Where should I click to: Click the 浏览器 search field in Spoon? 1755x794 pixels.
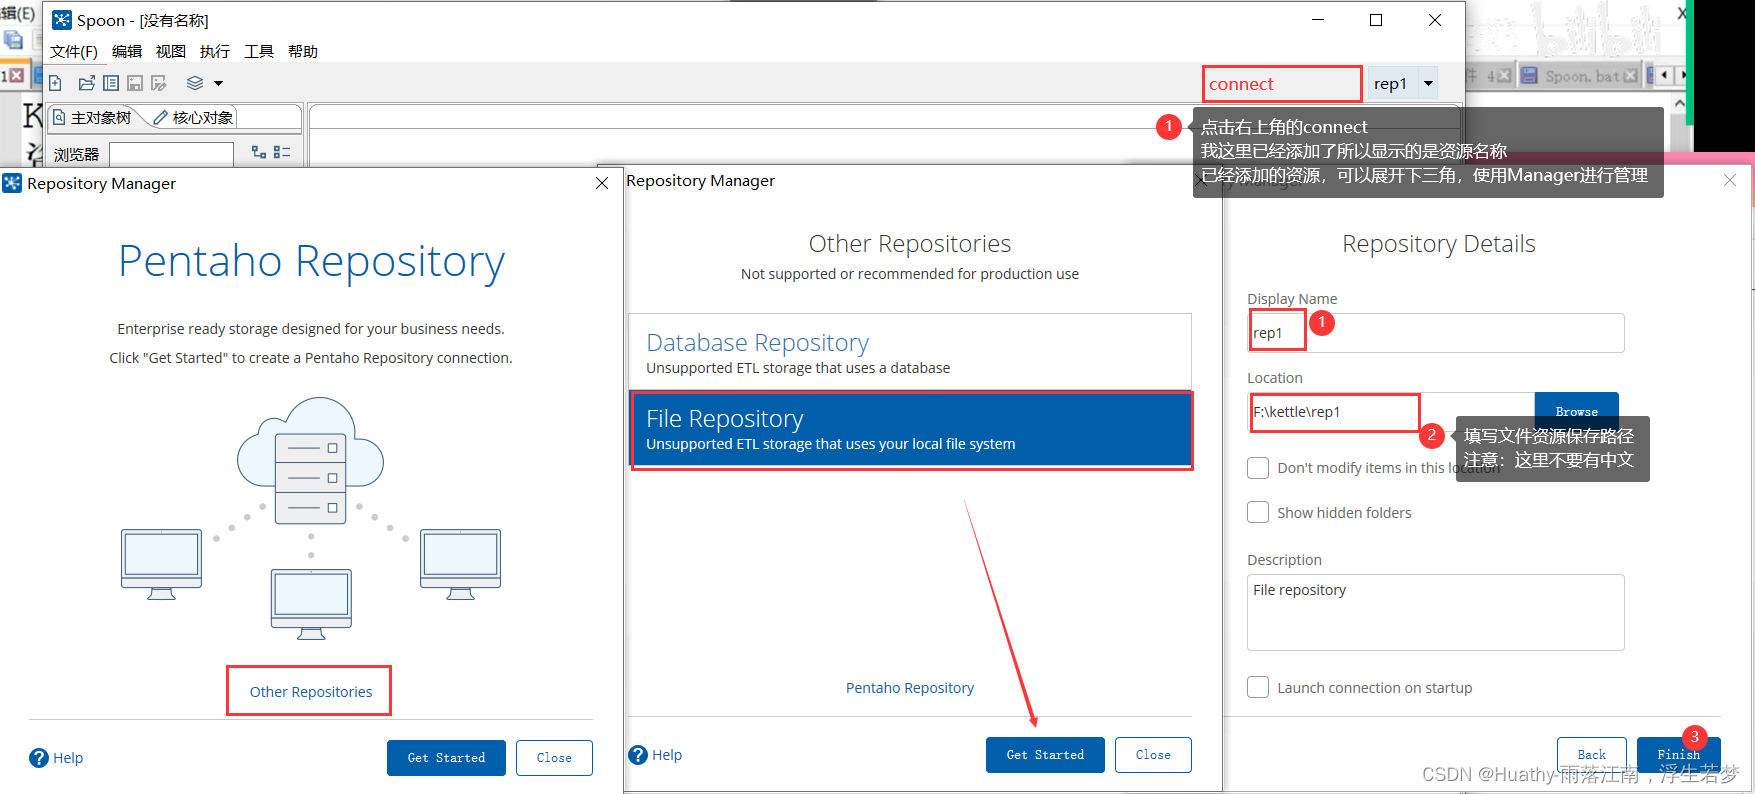point(171,154)
